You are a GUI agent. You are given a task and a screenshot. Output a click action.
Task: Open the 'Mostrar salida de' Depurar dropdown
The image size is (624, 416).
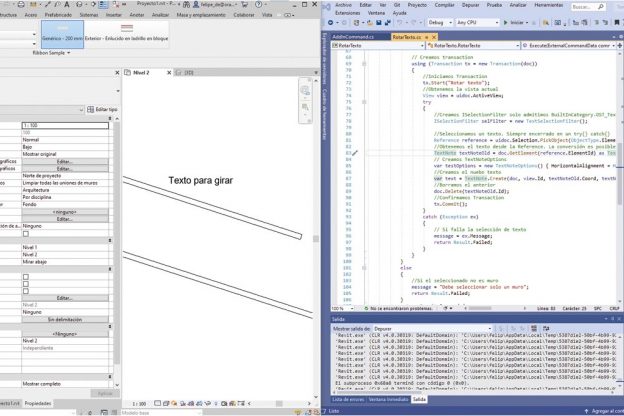(433, 328)
